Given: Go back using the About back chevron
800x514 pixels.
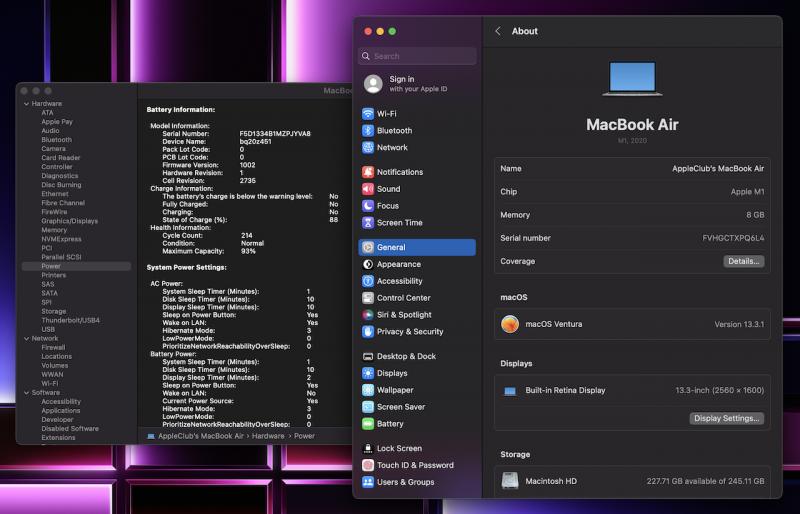Looking at the screenshot, I should [x=498, y=31].
